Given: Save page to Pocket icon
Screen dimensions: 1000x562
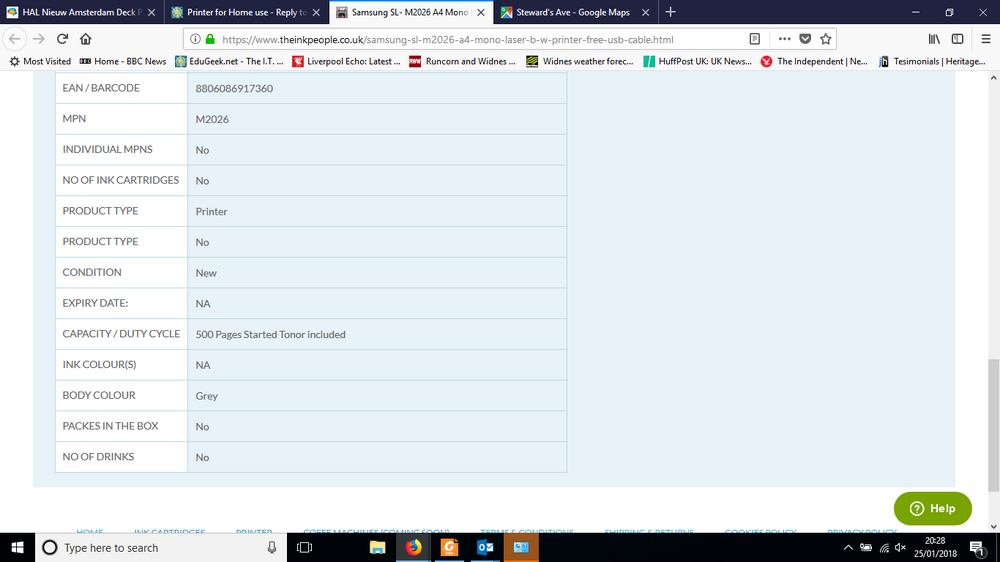Looking at the screenshot, I should (805, 39).
